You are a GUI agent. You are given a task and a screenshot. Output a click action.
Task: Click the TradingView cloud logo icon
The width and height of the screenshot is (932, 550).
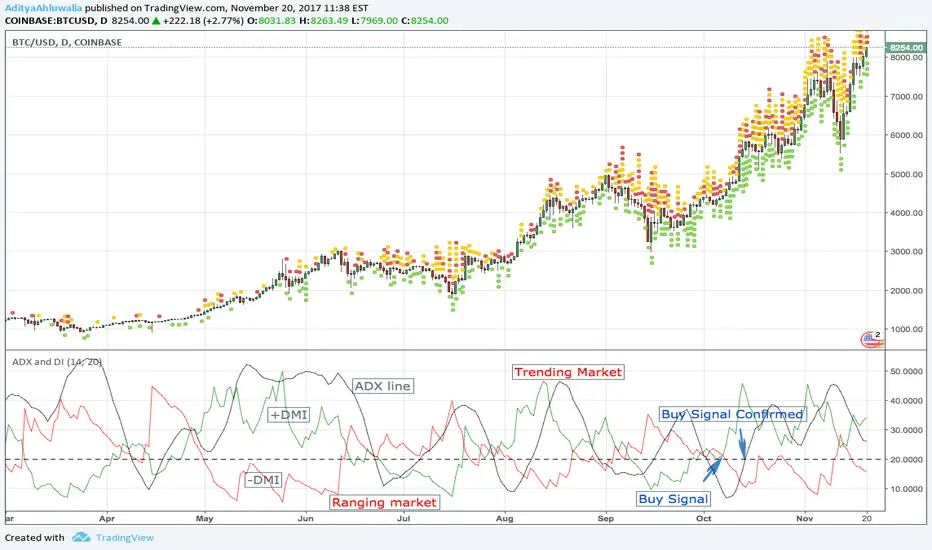pyautogui.click(x=81, y=538)
